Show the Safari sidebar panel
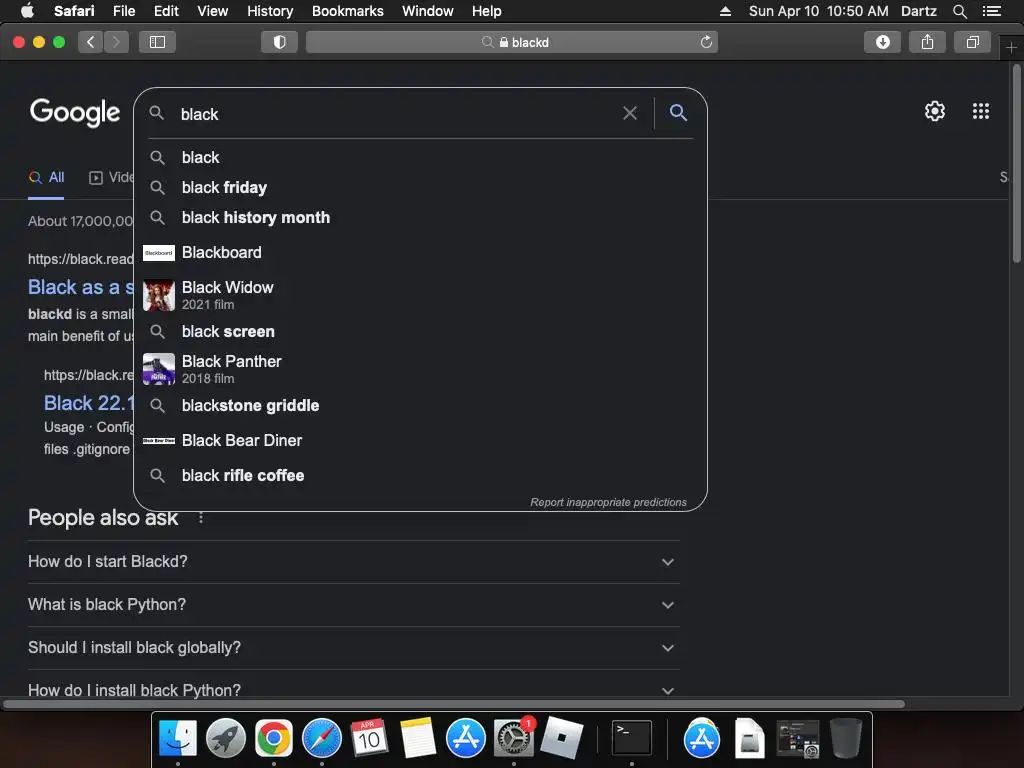Viewport: 1024px width, 768px height. 157,42
